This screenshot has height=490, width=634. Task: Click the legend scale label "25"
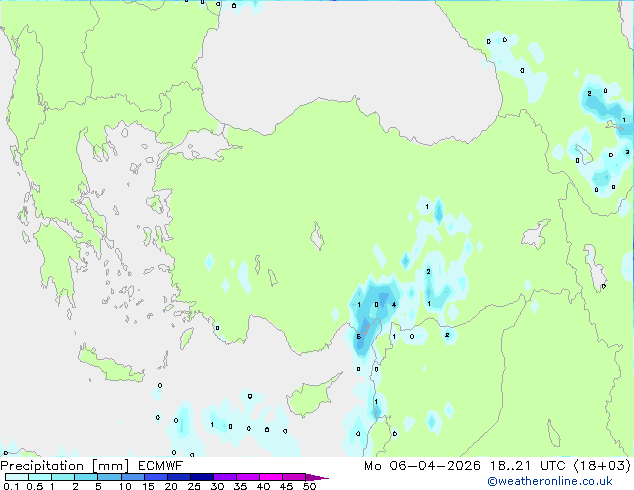click(x=194, y=486)
